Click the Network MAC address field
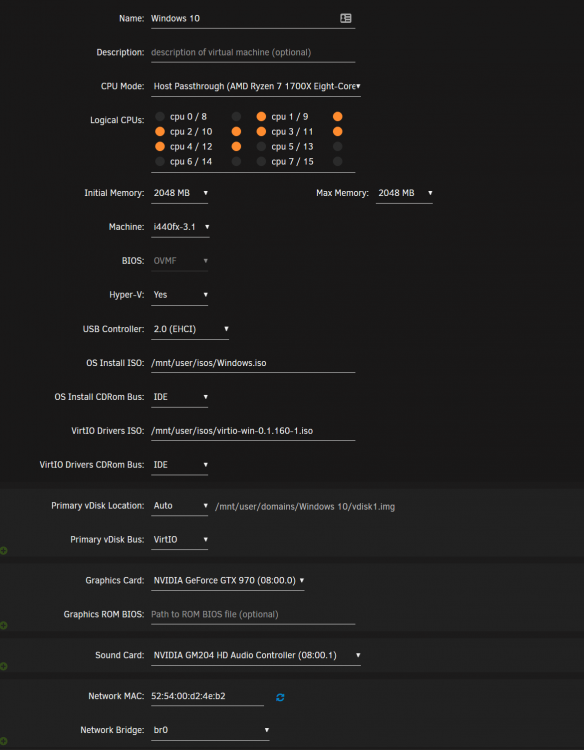The image size is (584, 750). [207, 696]
